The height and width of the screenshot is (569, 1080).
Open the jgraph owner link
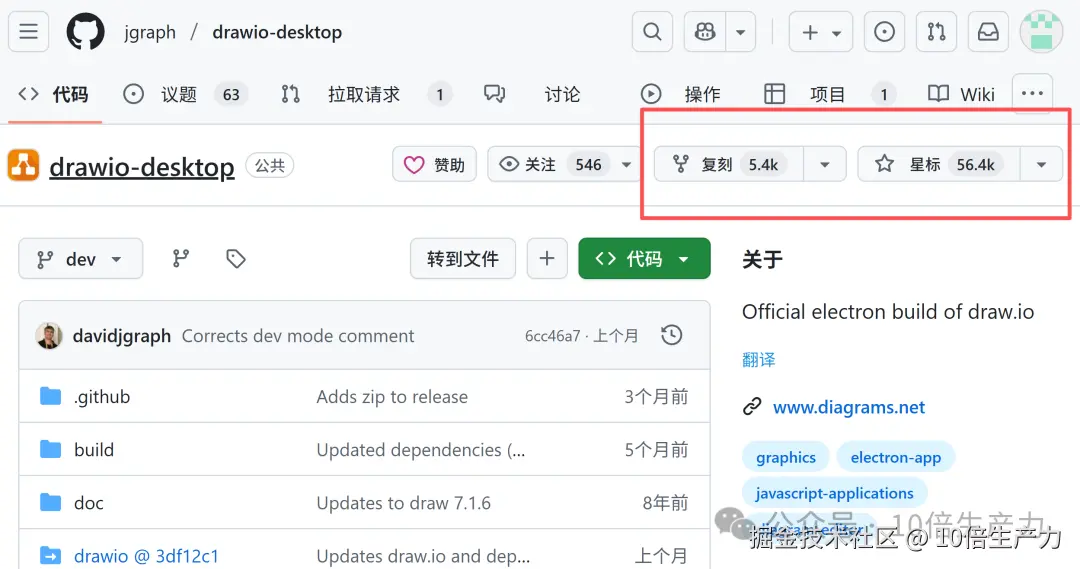click(x=150, y=32)
